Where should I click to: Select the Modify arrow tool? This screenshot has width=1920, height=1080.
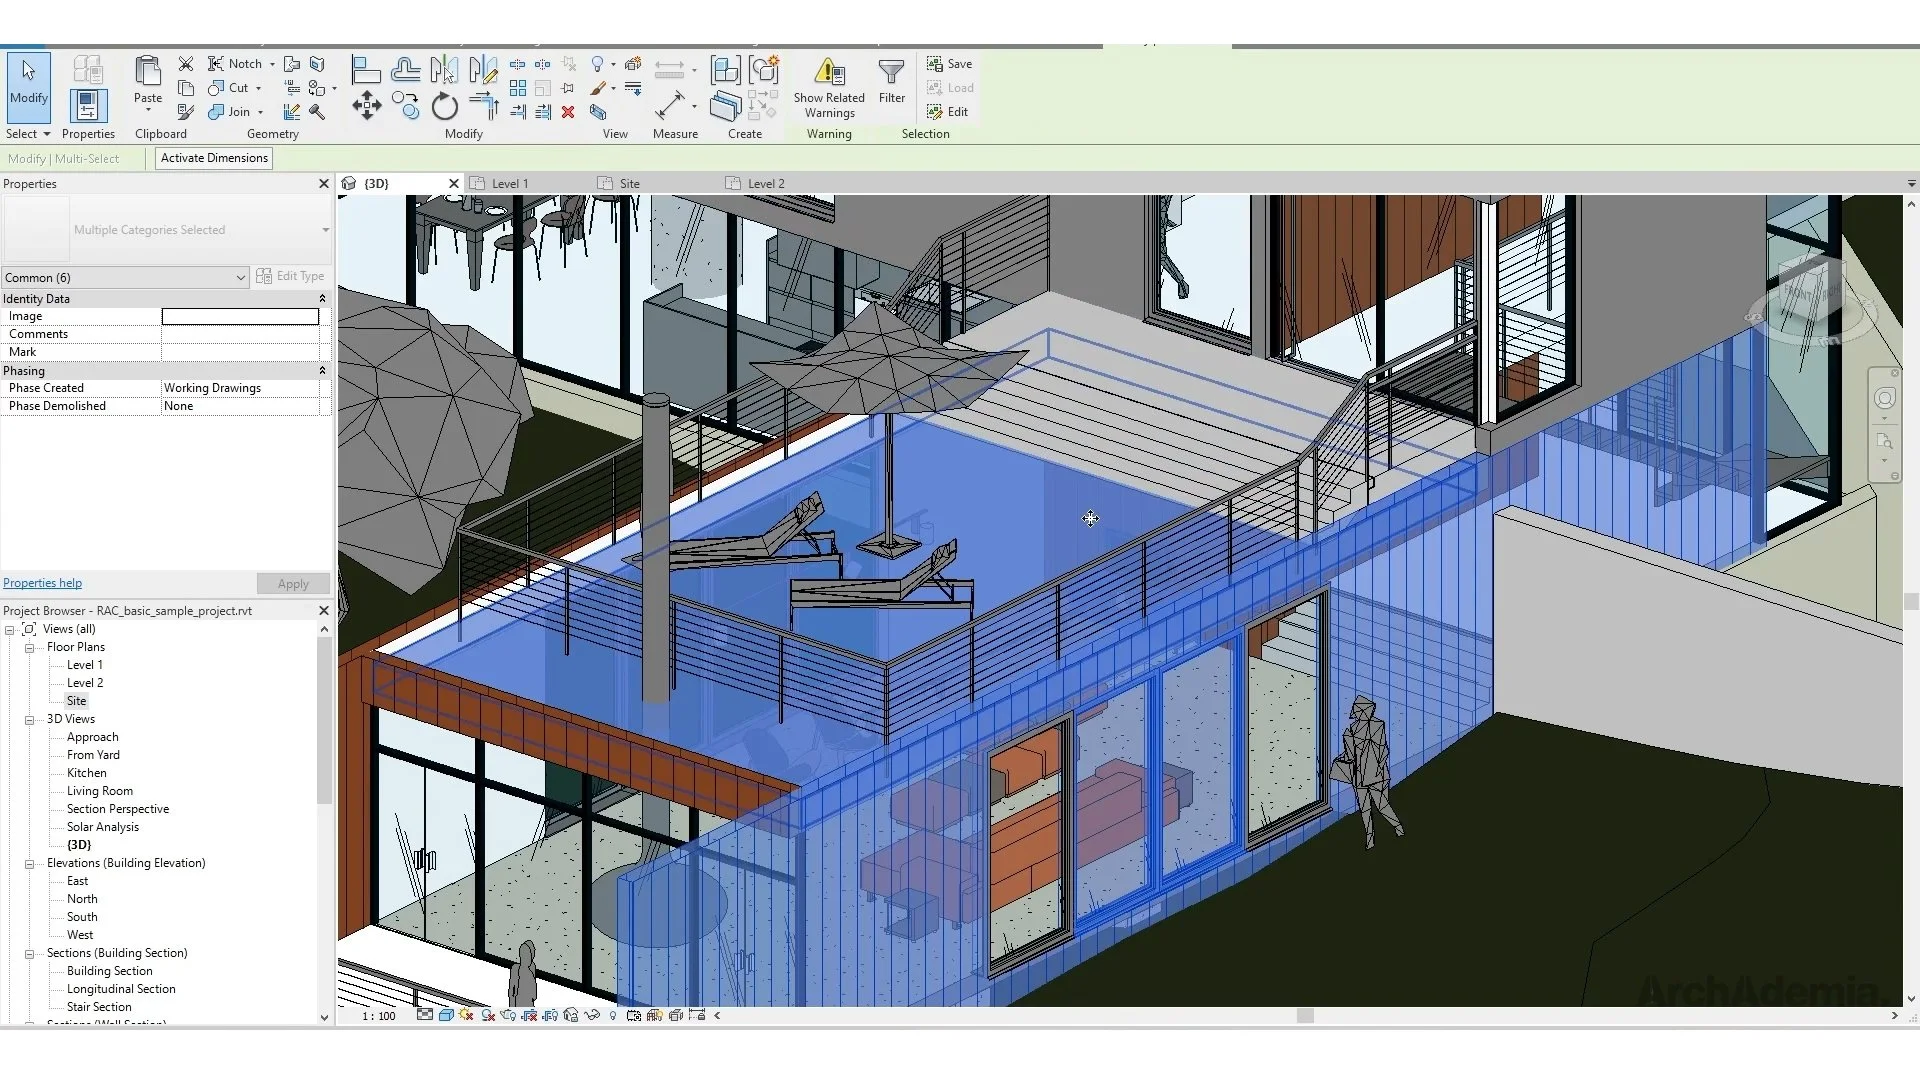point(27,88)
